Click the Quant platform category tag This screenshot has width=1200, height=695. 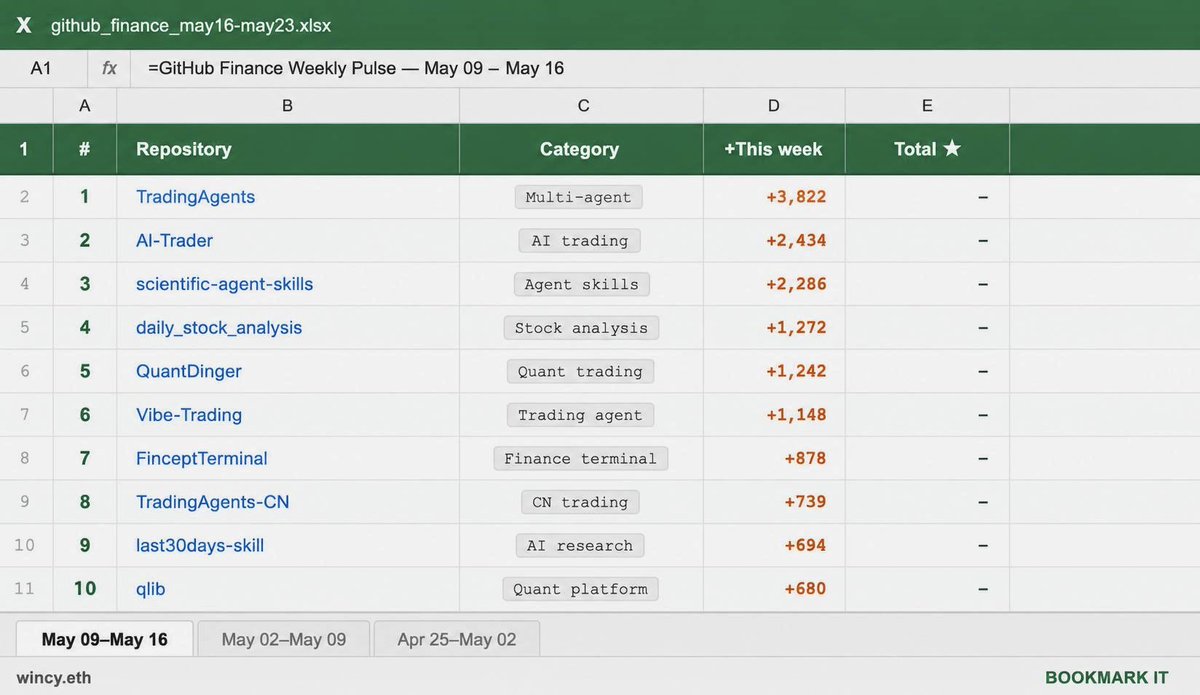[580, 589]
